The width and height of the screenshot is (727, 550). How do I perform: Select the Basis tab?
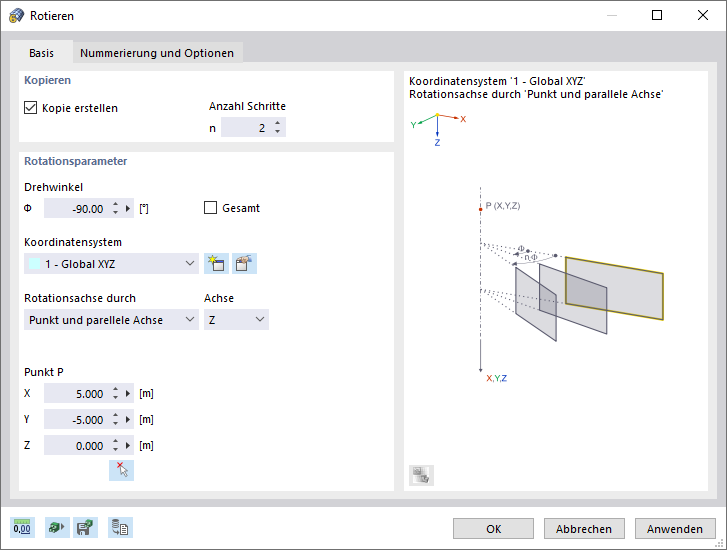(x=42, y=53)
